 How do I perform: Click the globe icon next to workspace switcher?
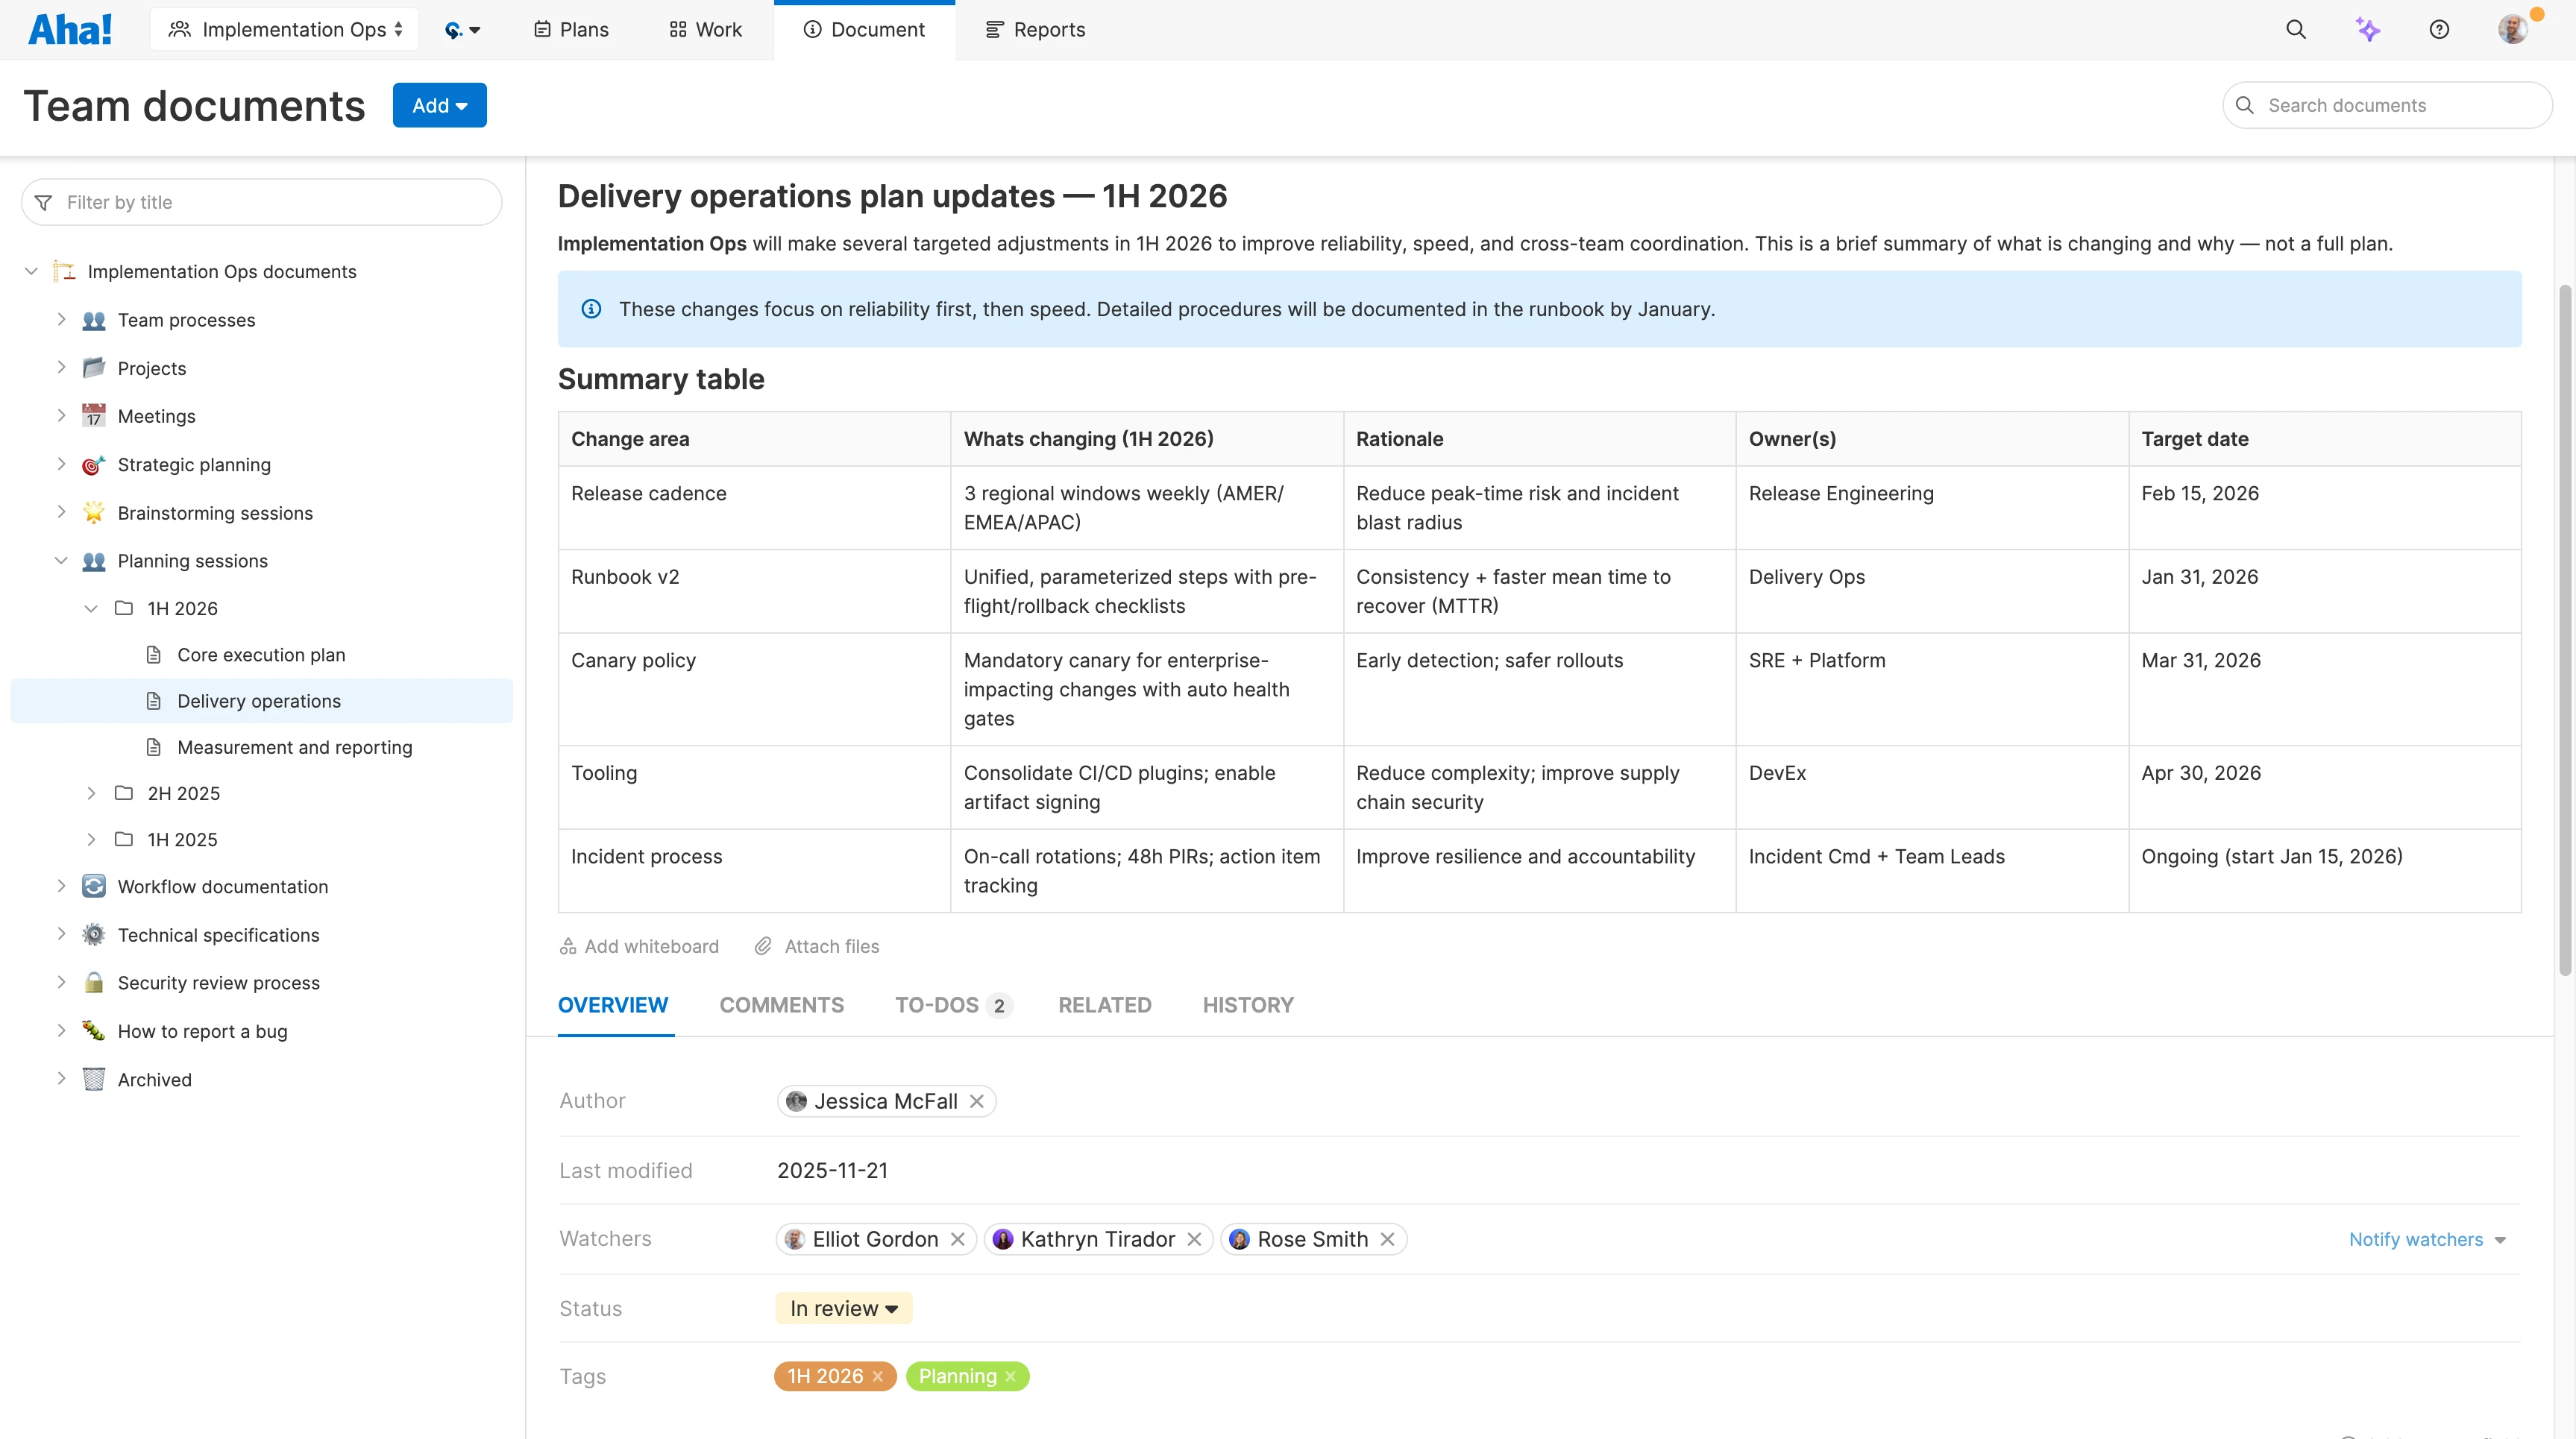click(x=455, y=29)
